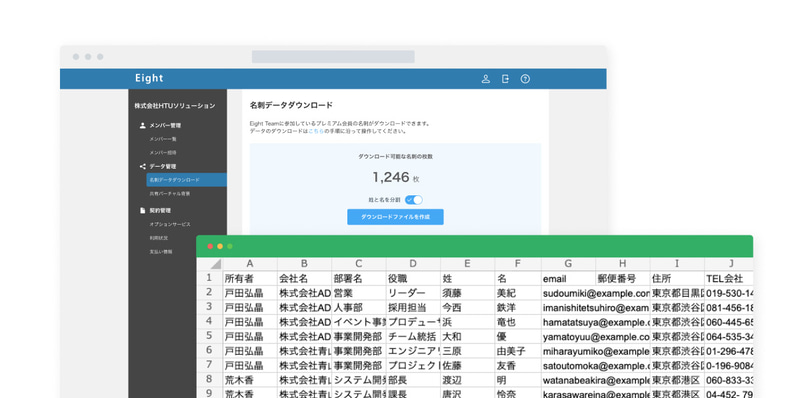Image resolution: width=800 pixels, height=398 pixels.
Task: Click 荒木香 in spreadsheet row 8
Action: click(250, 380)
